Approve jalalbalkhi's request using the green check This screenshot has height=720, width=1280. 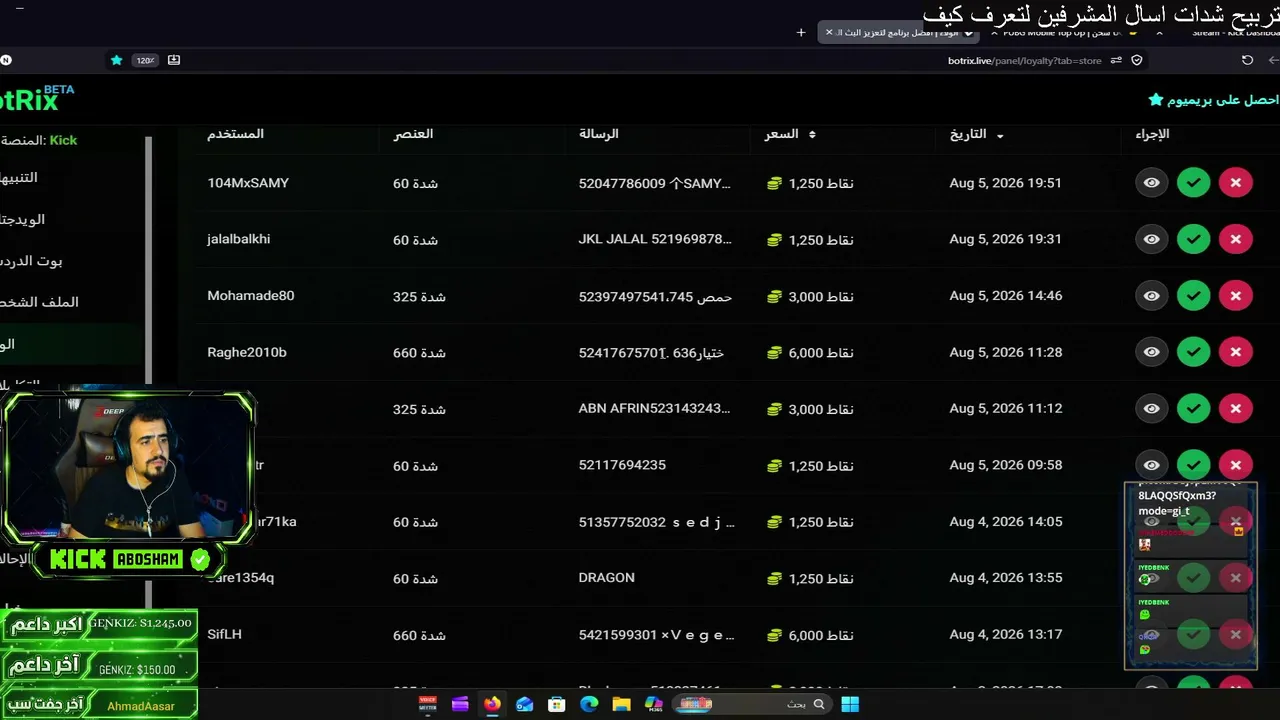[1193, 239]
